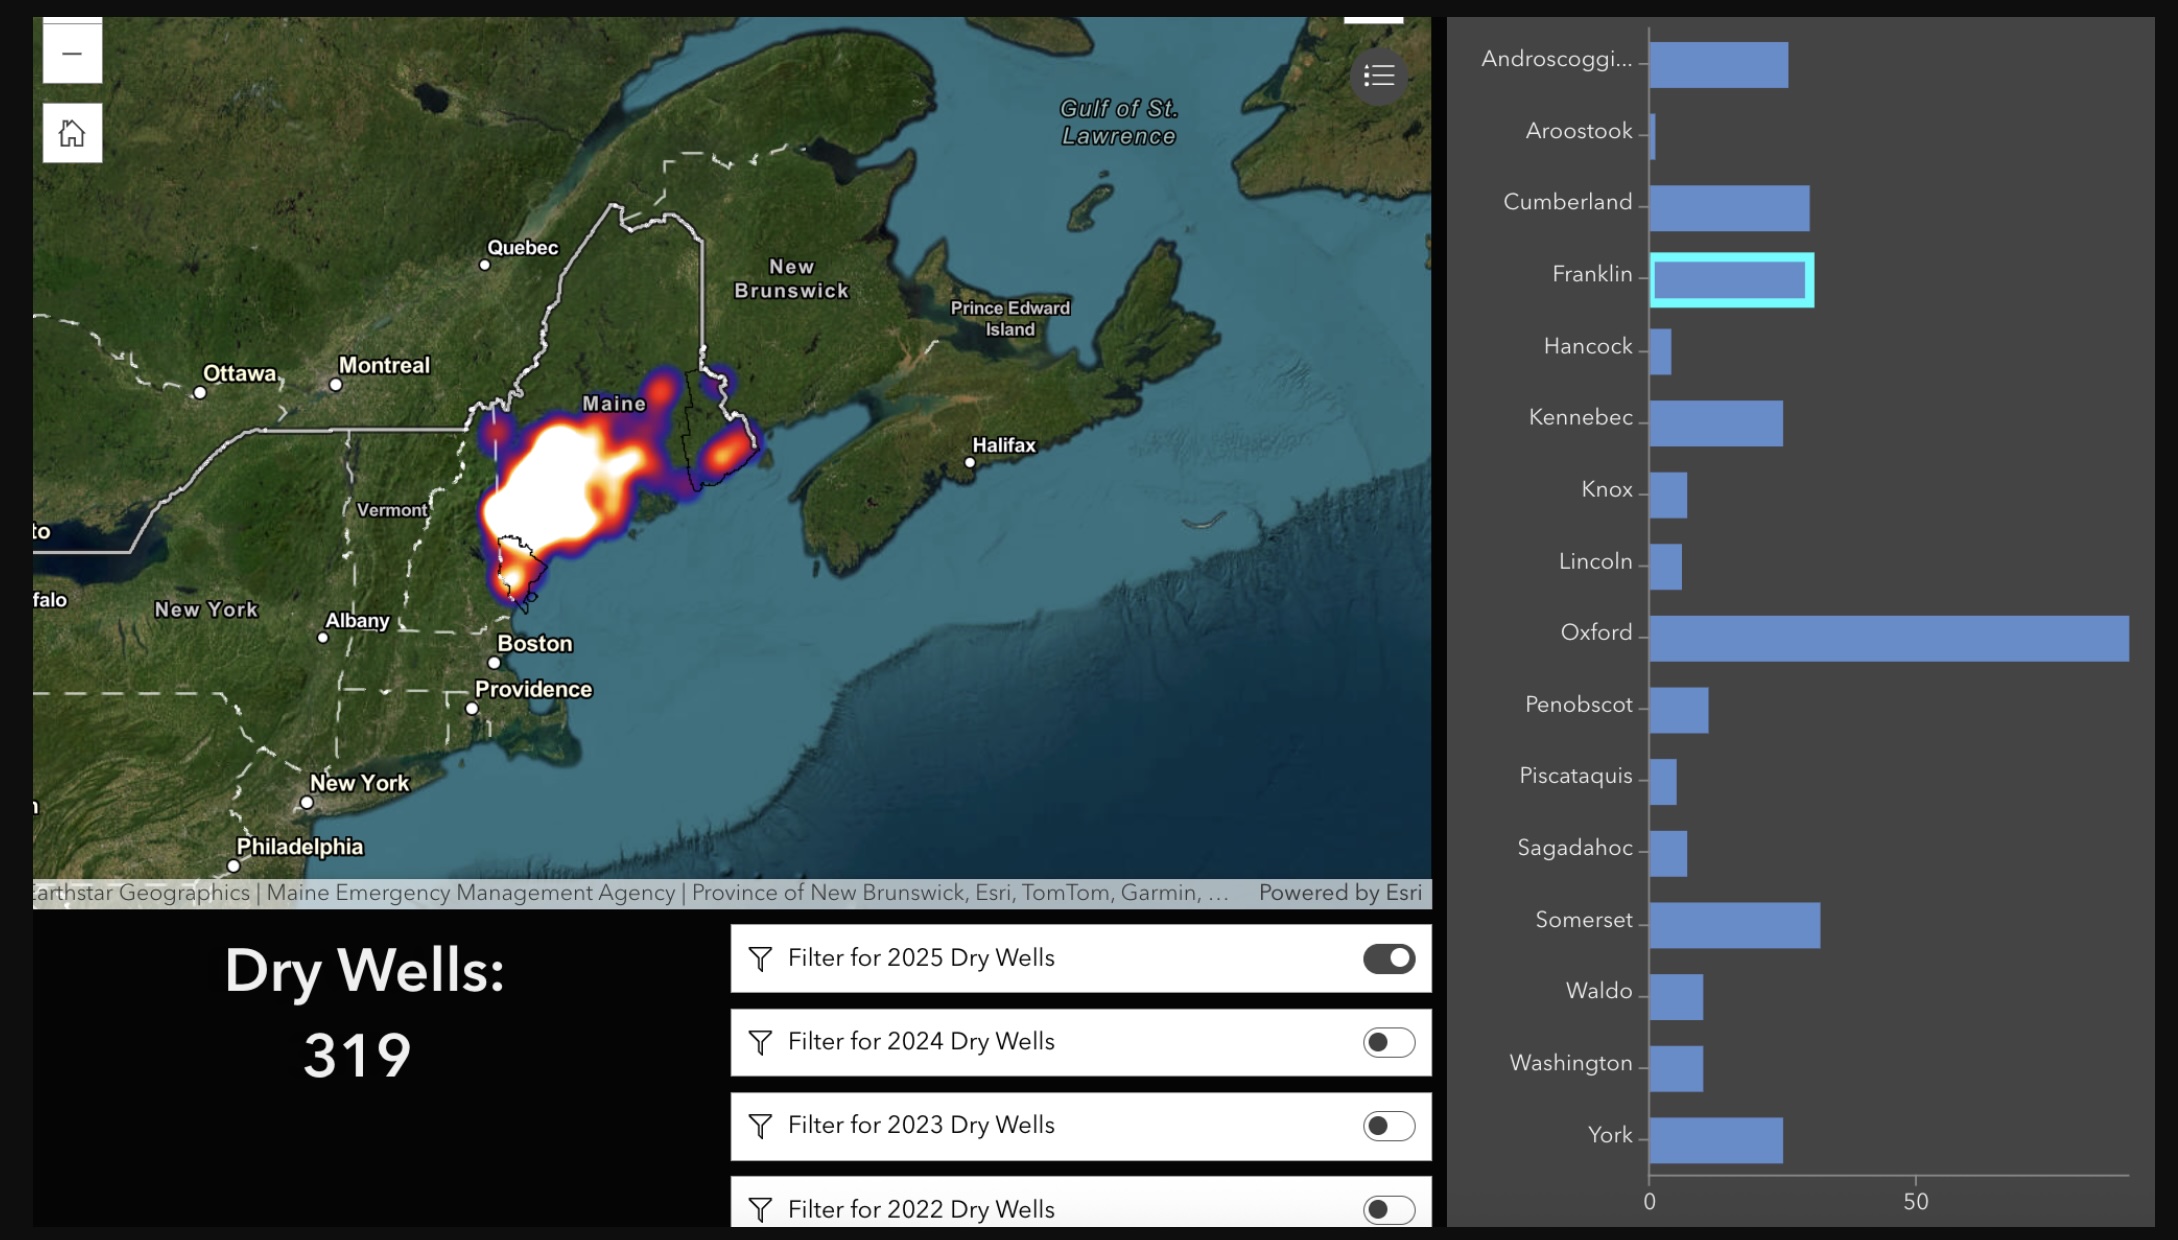Click the map zoom out minus button
Screen dimensions: 2178x1240
tap(72, 54)
